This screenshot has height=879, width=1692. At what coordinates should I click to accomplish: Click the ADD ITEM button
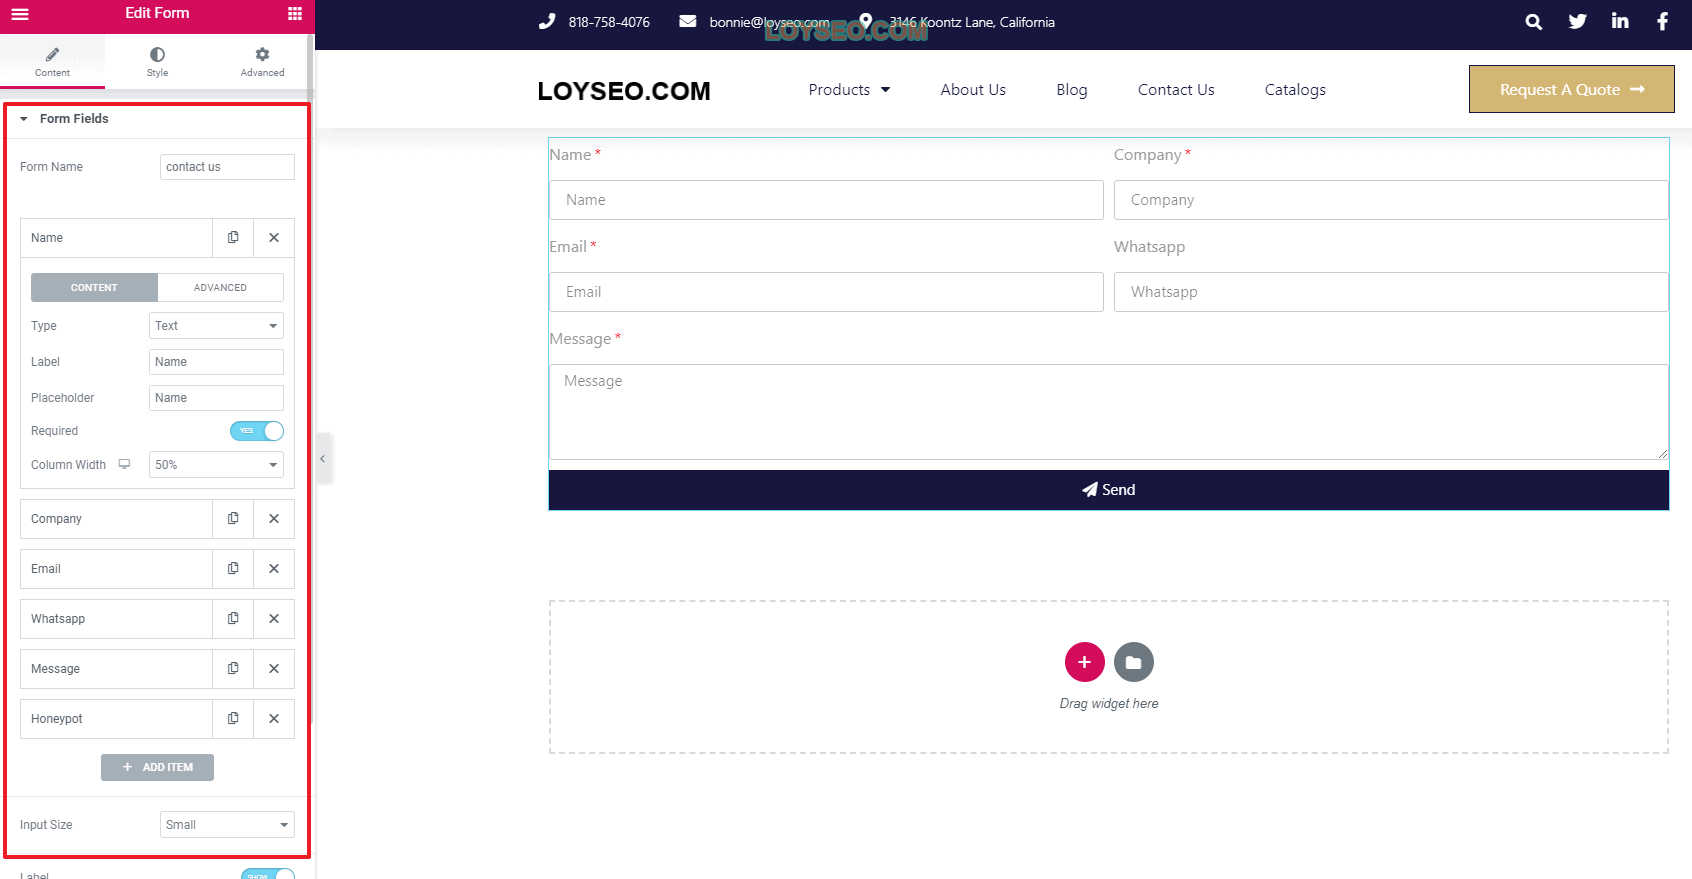click(x=157, y=767)
